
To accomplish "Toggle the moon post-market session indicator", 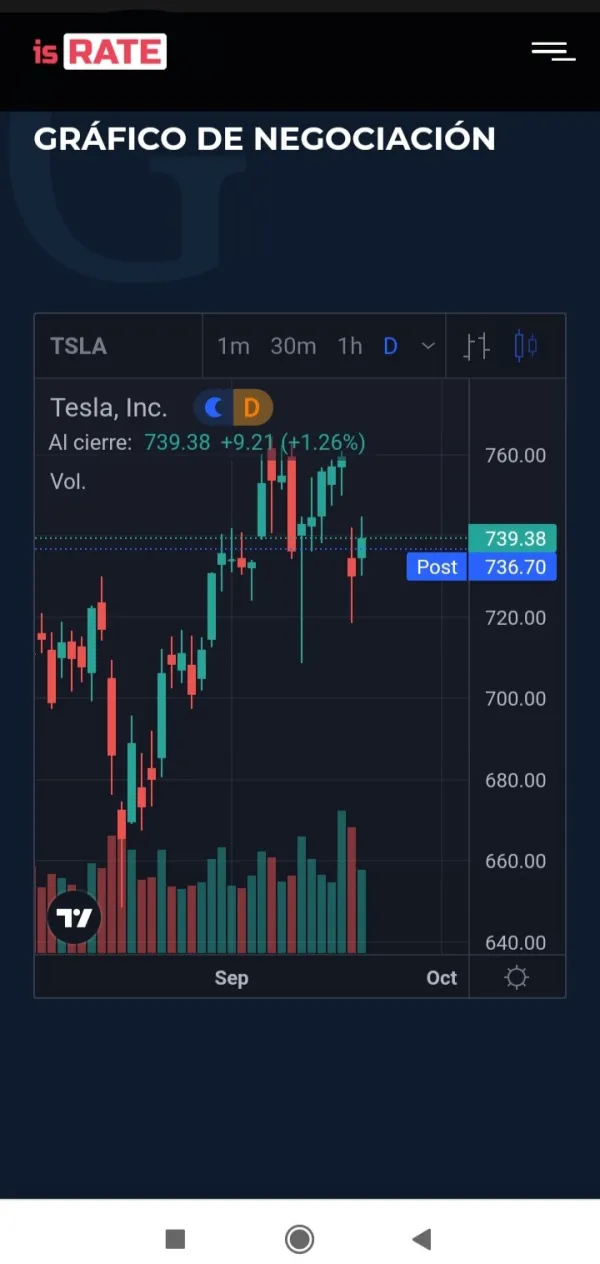I will coord(214,408).
